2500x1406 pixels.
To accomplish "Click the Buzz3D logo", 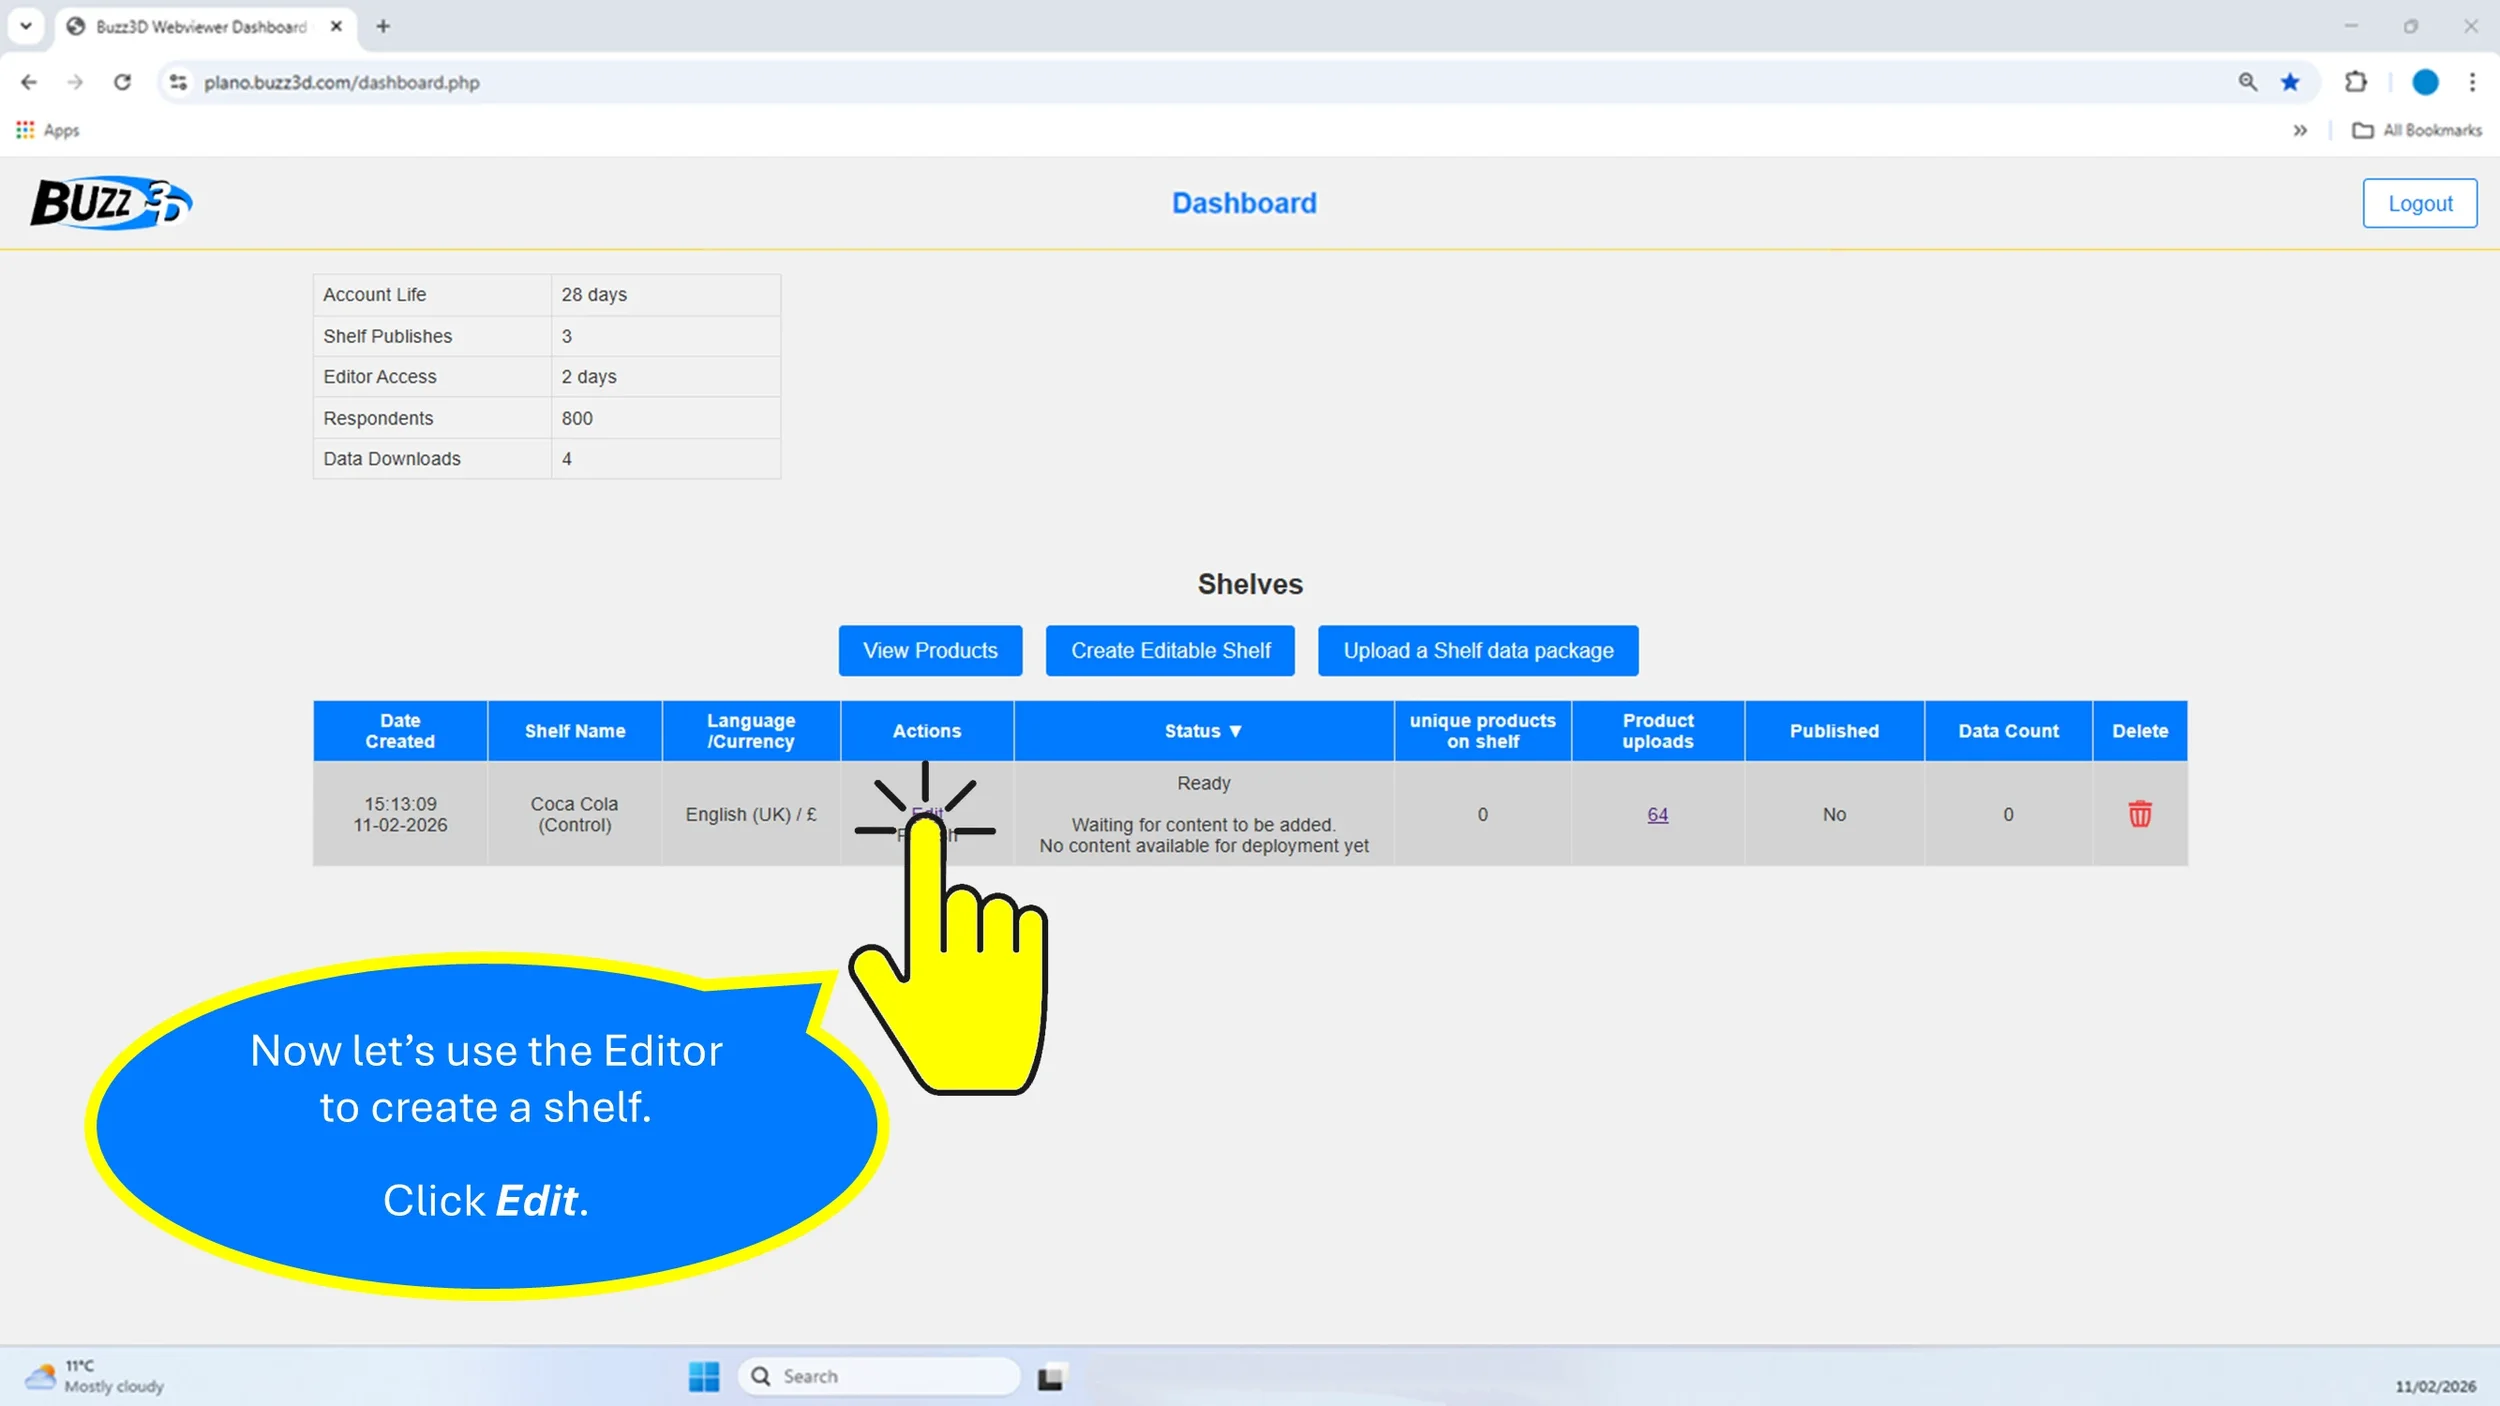I will pyautogui.click(x=110, y=203).
